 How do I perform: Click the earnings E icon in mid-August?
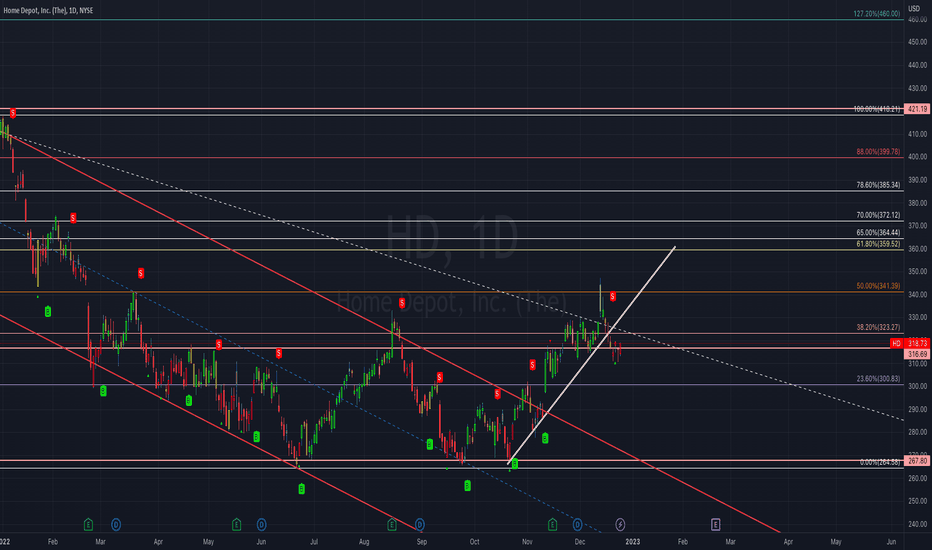[x=392, y=524]
